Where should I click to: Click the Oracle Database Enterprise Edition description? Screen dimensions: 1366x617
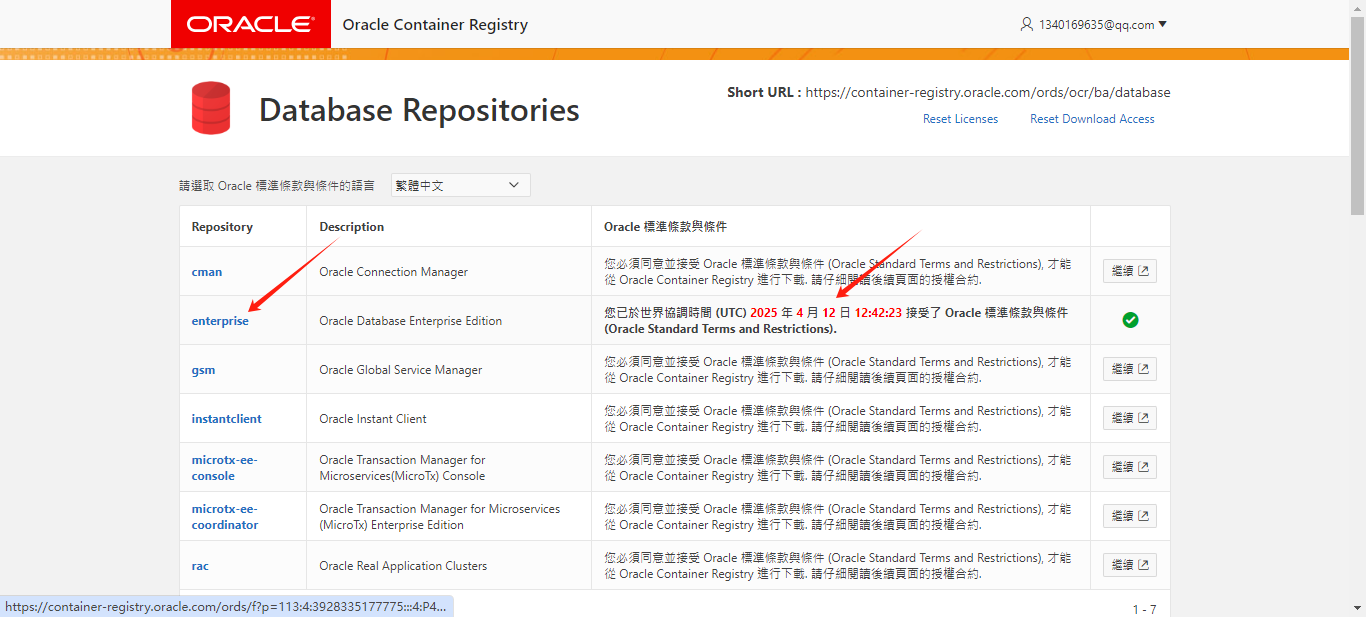pos(411,321)
